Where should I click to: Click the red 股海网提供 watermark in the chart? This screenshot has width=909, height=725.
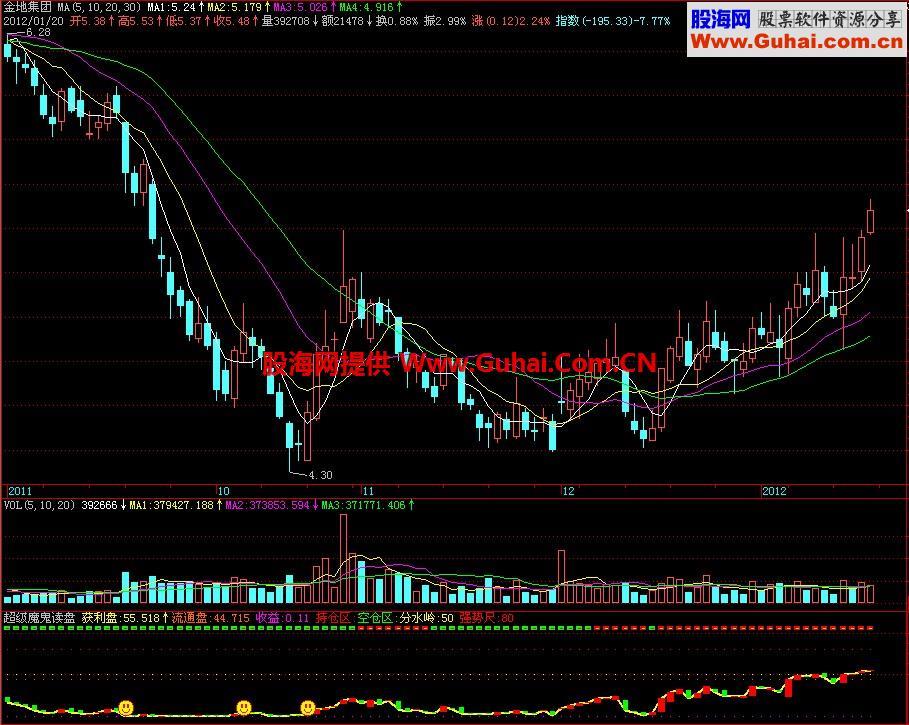pyautogui.click(x=326, y=363)
